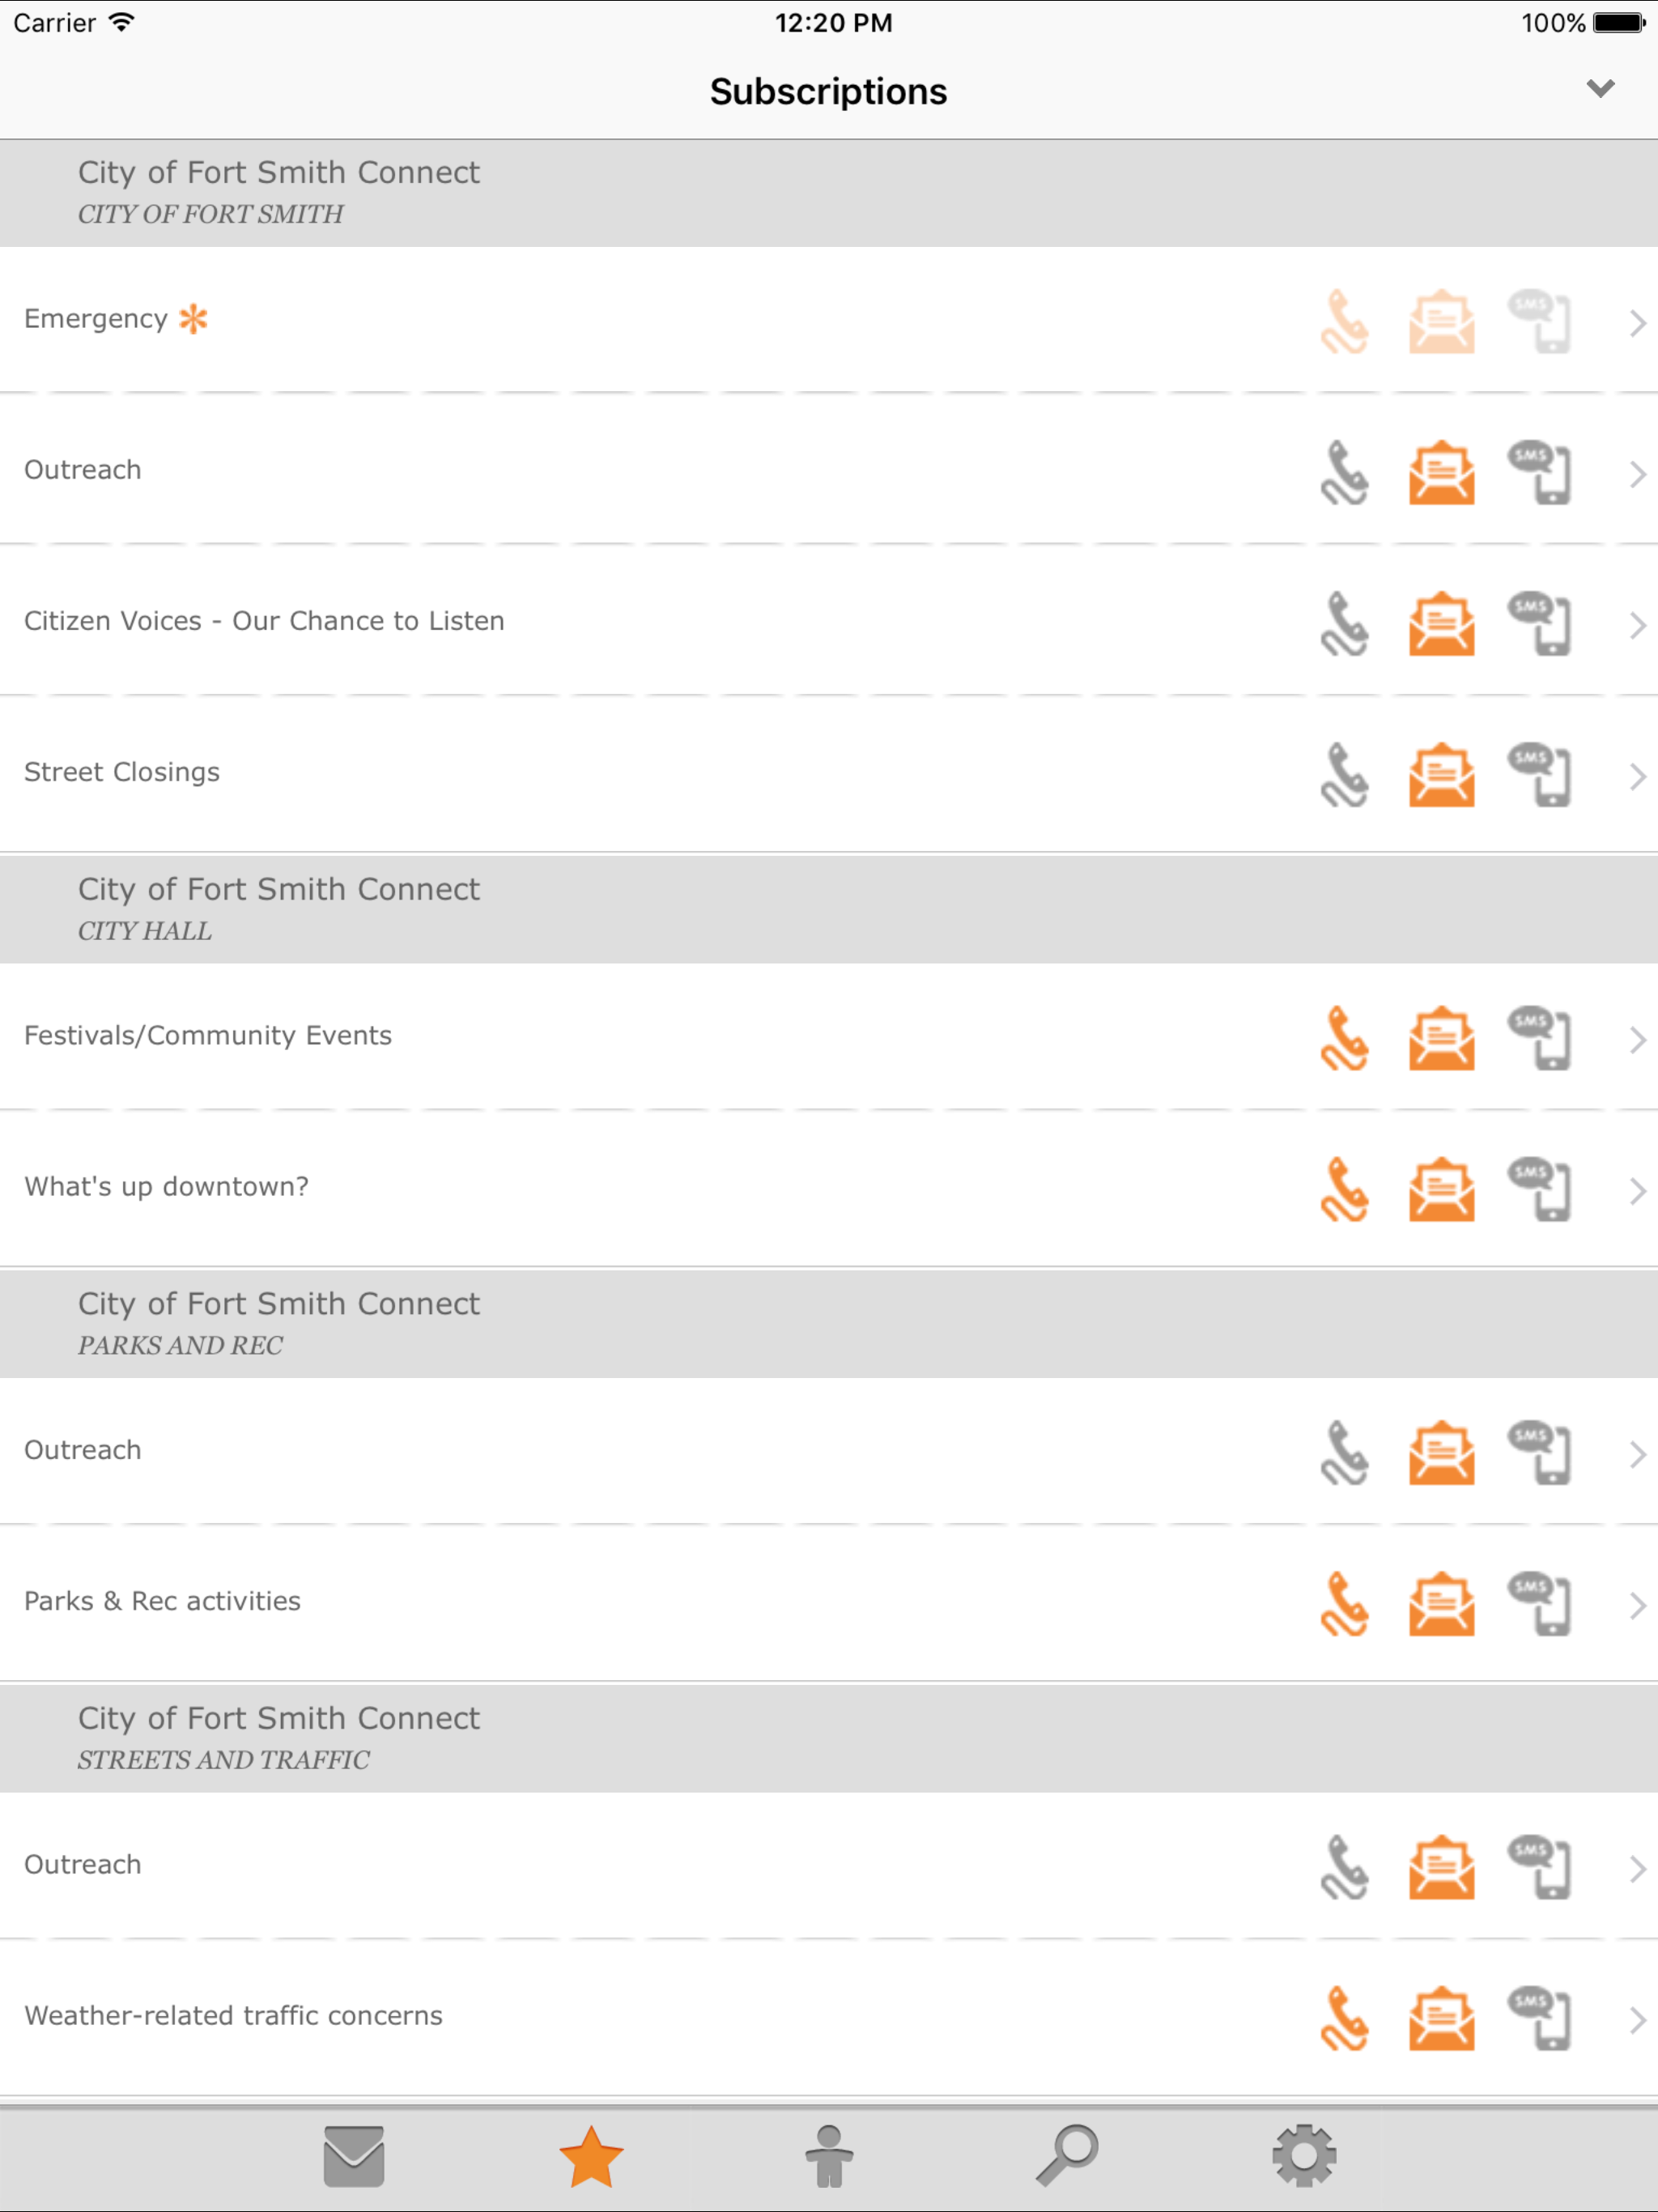Open the gear settings tab
The height and width of the screenshot is (2212, 1658).
1304,2156
